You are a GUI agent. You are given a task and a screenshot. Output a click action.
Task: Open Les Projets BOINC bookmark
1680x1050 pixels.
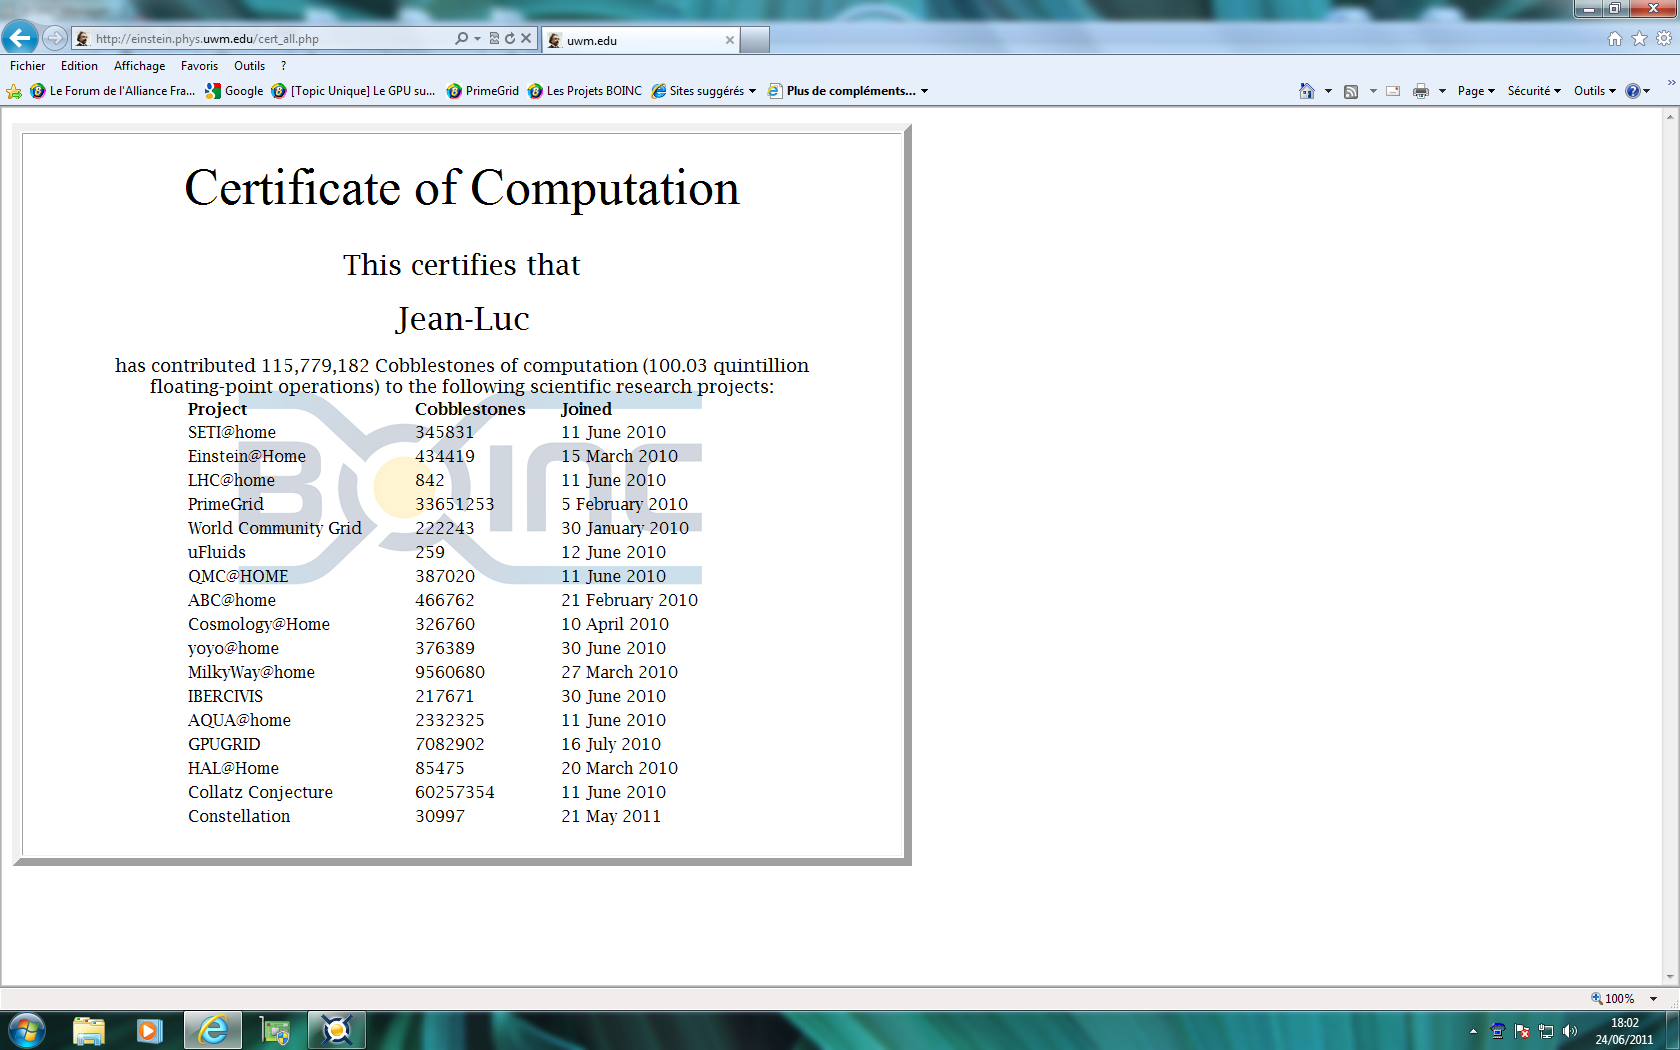click(585, 91)
